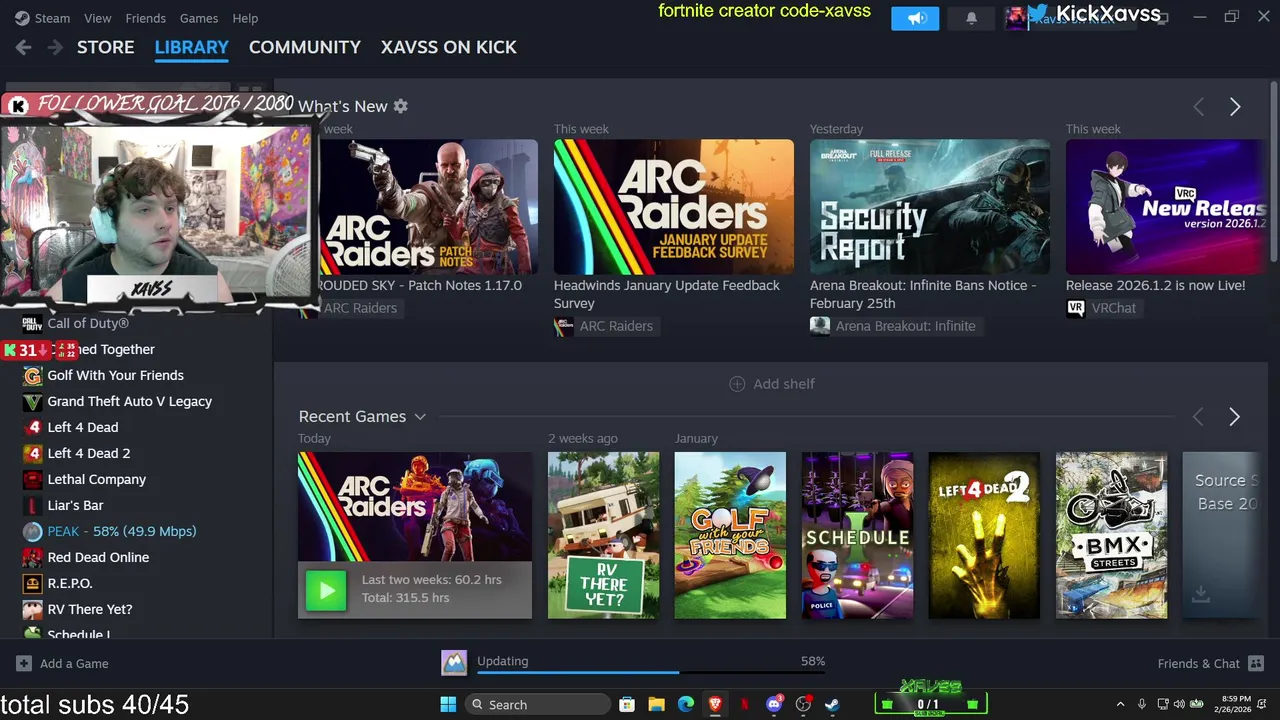Show hidden system tray icons chevron
Viewport: 1280px width, 720px height.
pyautogui.click(x=1120, y=704)
